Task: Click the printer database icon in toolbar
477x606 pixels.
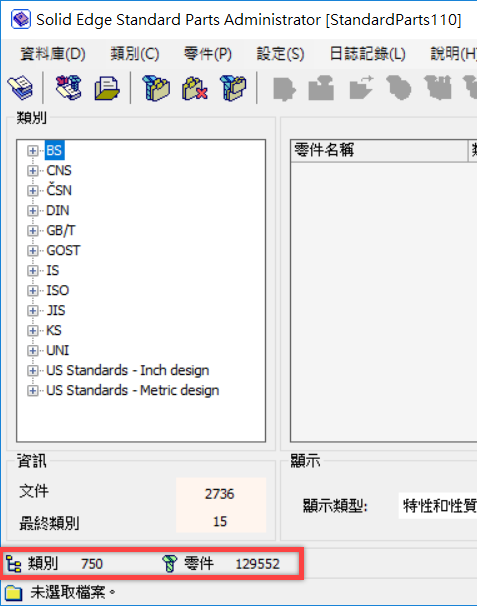Action: 20,88
